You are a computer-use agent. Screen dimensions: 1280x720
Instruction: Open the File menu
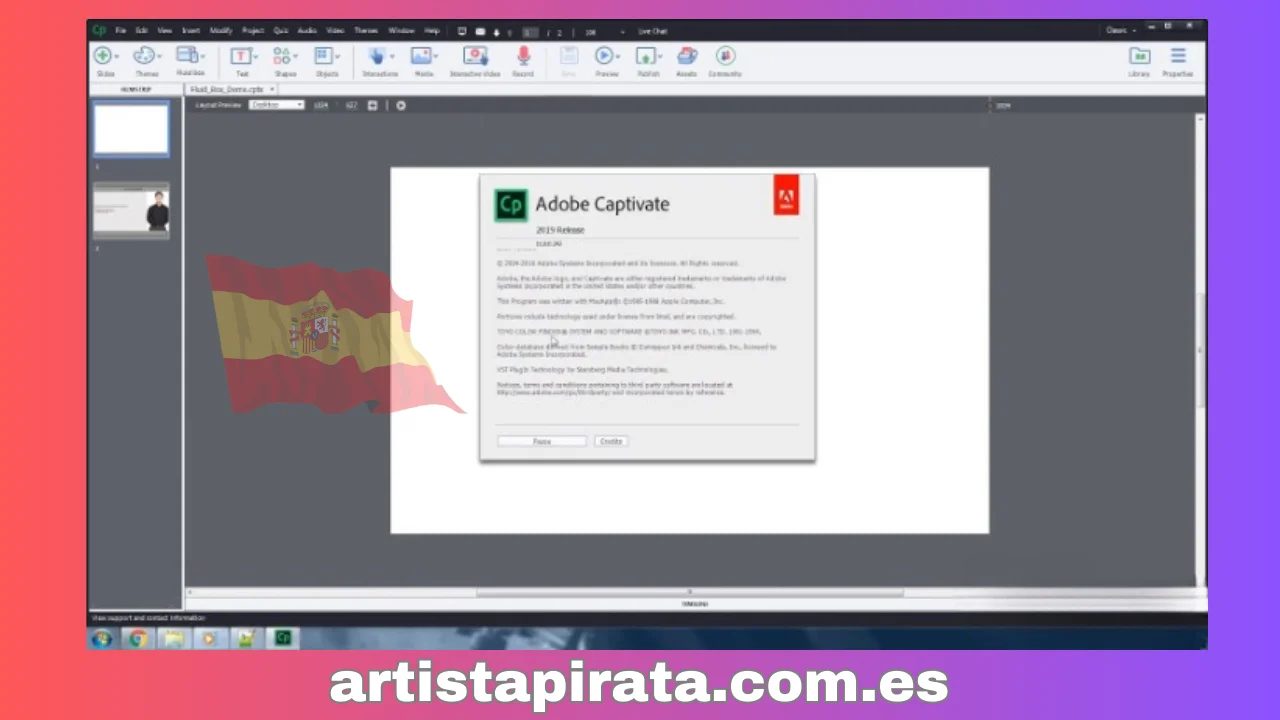tap(121, 31)
